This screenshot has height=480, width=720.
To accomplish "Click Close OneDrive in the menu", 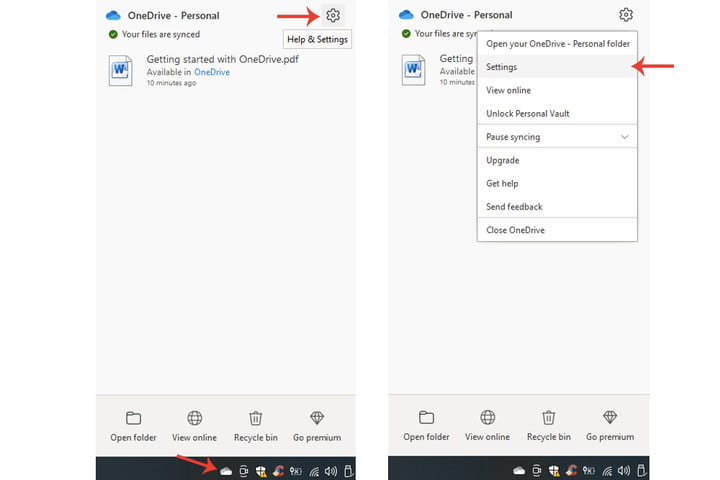I will (515, 230).
